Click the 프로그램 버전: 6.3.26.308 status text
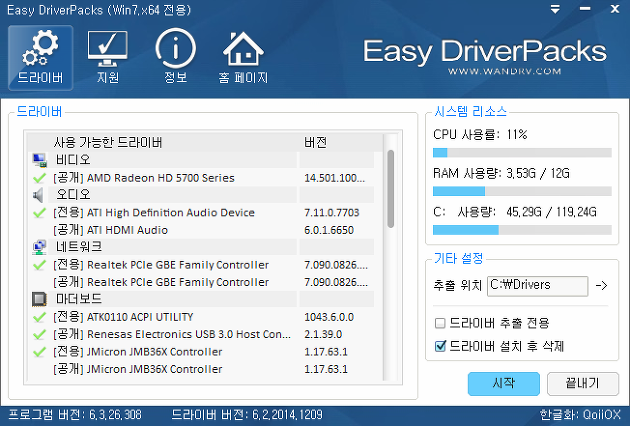Image resolution: width=630 pixels, height=426 pixels. (x=75, y=415)
